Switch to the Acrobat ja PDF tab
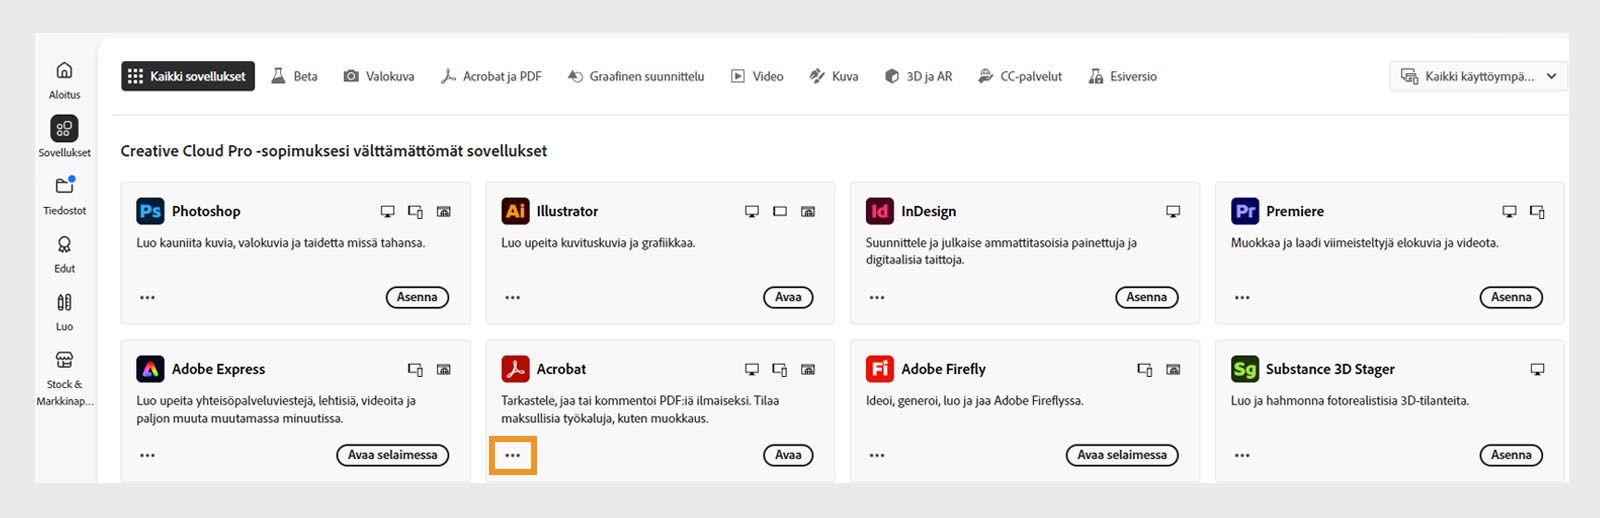The width and height of the screenshot is (1600, 518). click(491, 76)
